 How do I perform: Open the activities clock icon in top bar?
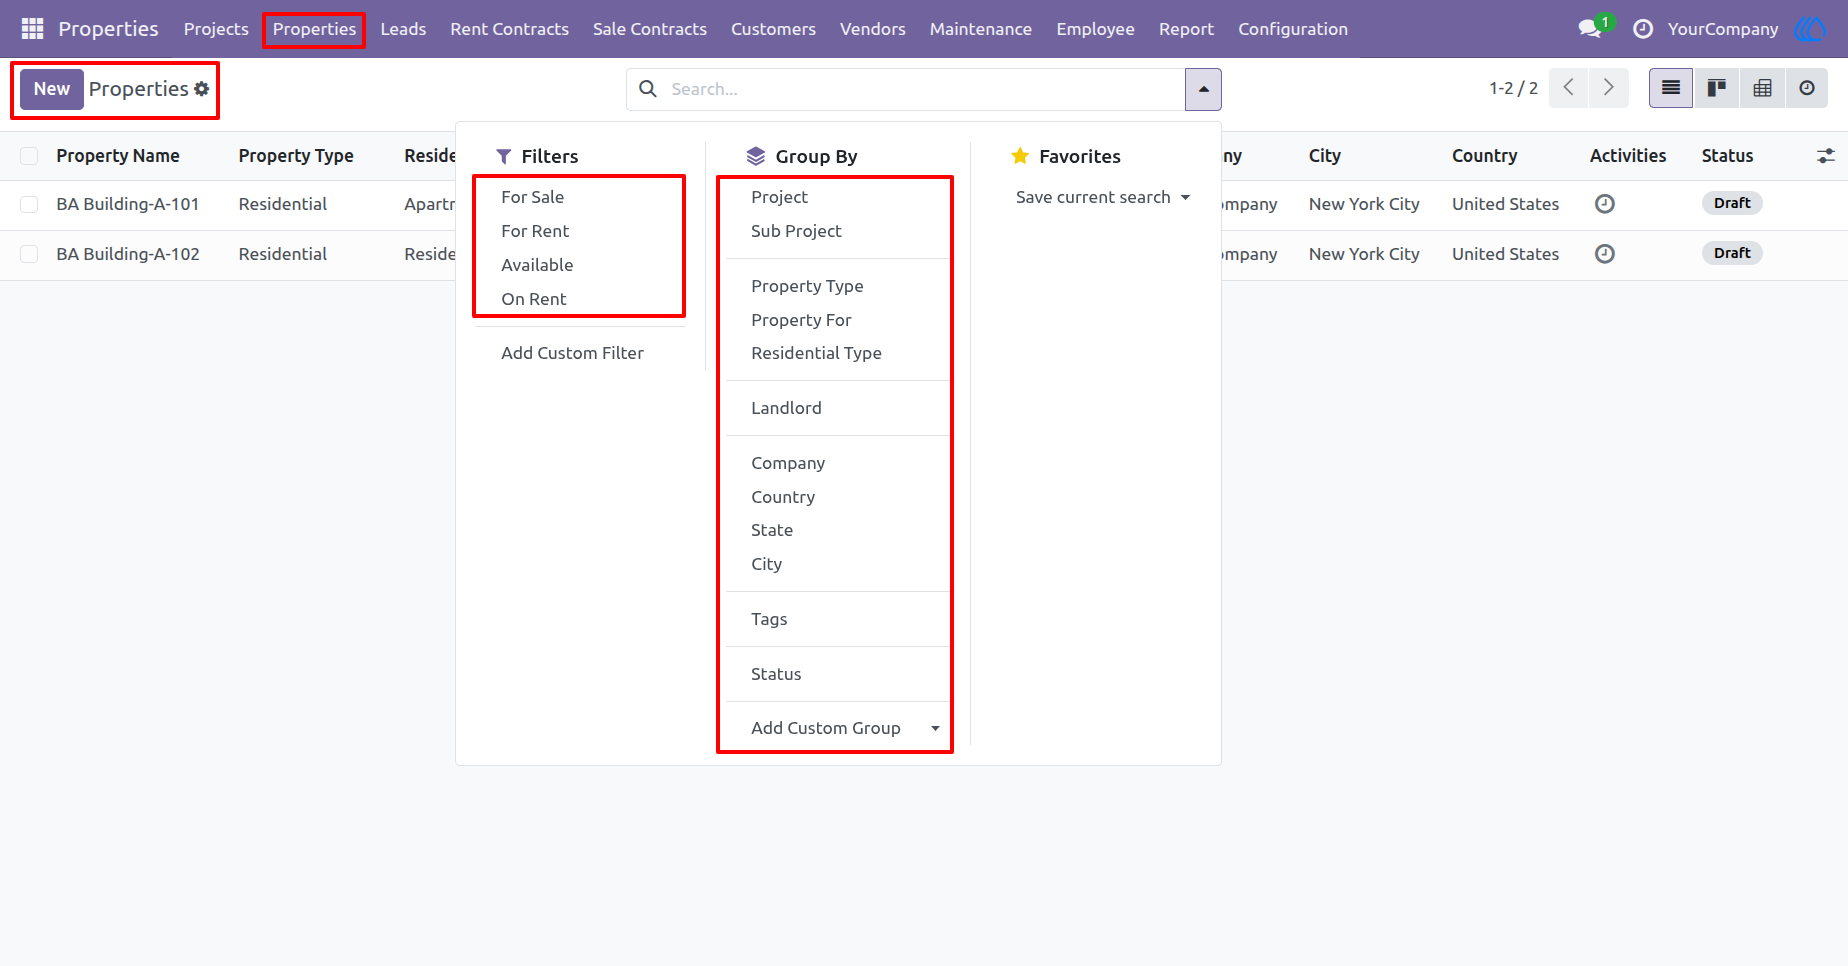[1643, 29]
